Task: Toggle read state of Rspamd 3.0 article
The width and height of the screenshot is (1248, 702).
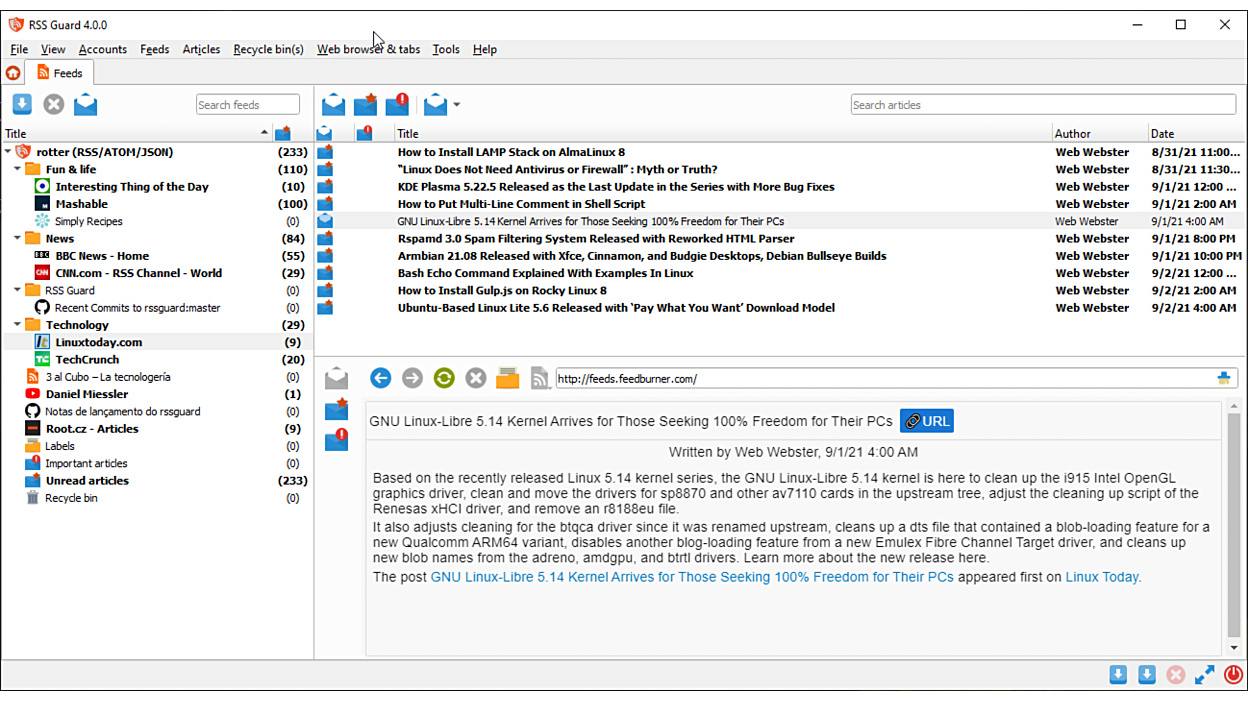Action: 325,239
